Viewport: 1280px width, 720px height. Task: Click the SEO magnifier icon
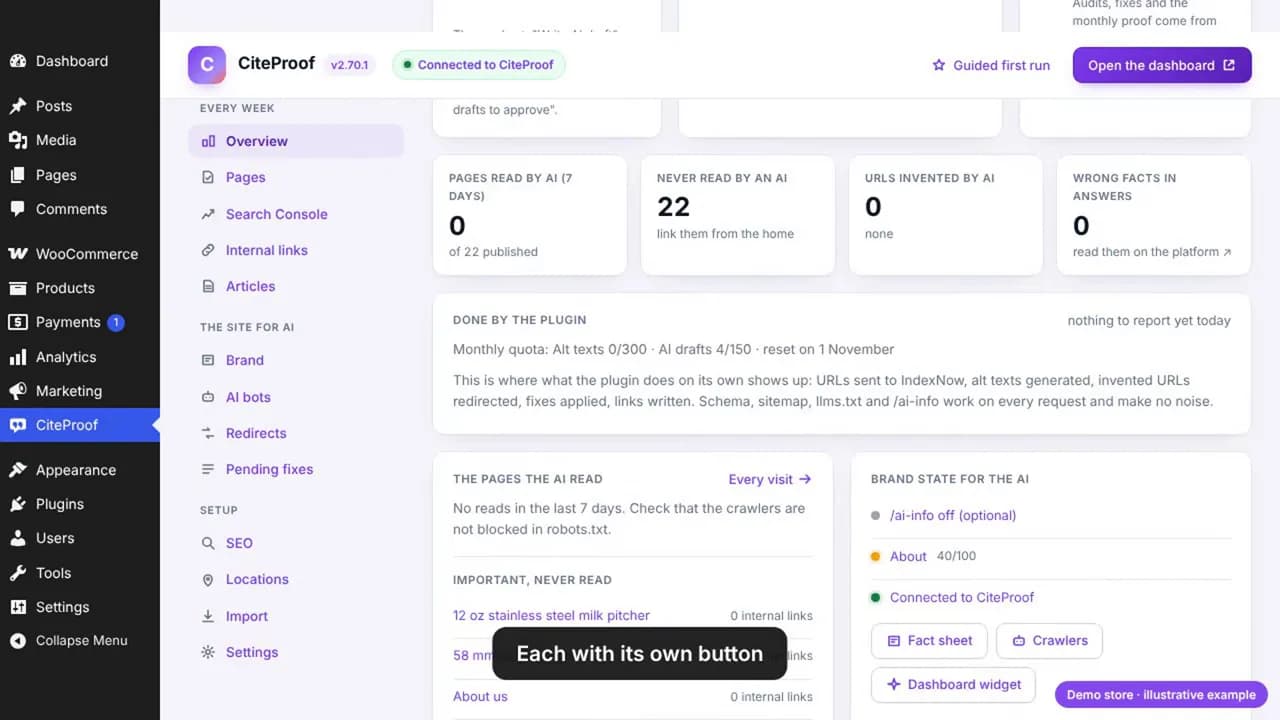208,543
